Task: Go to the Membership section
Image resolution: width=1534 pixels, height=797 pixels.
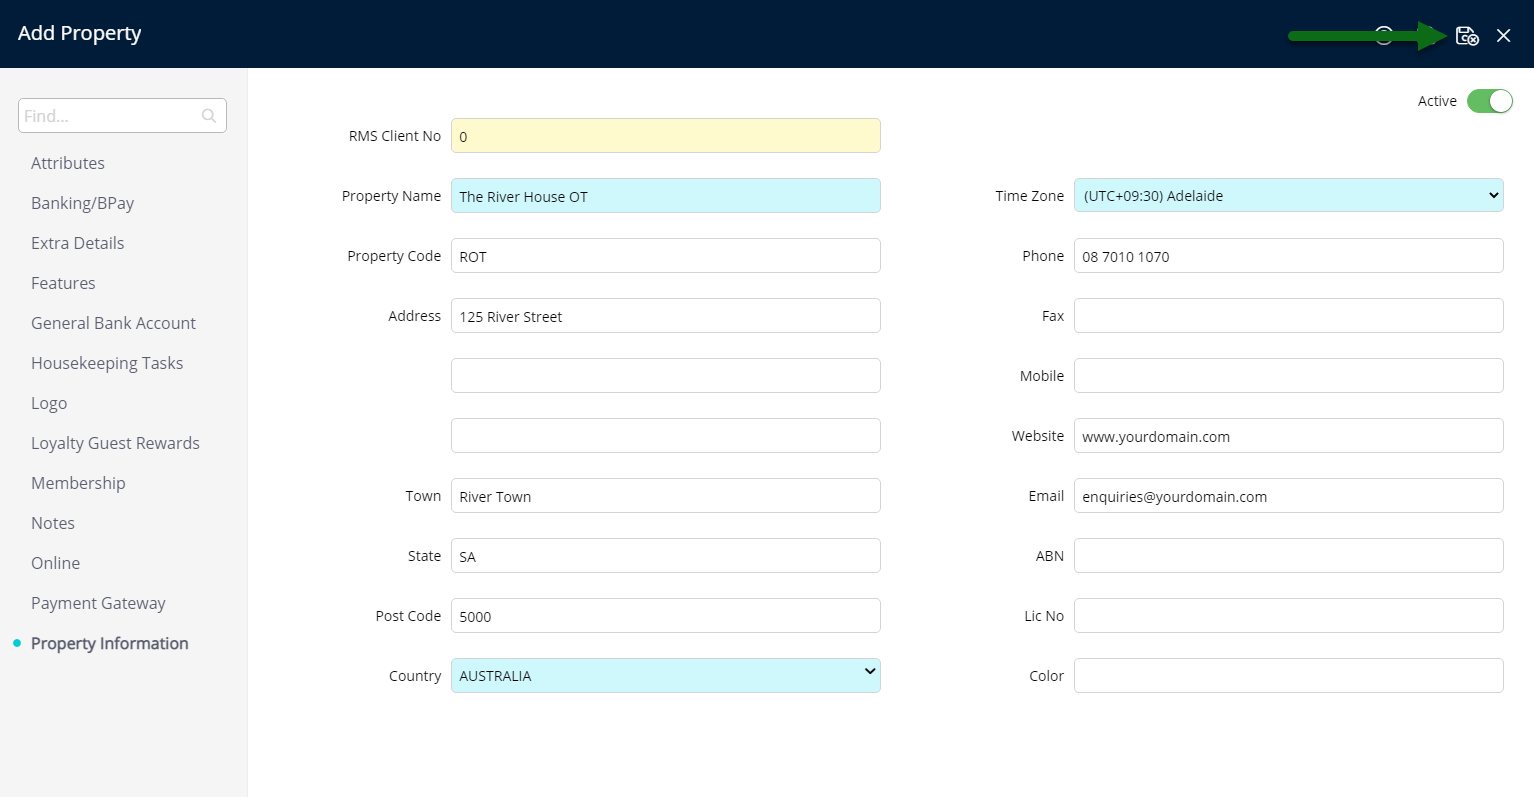Action: click(78, 482)
